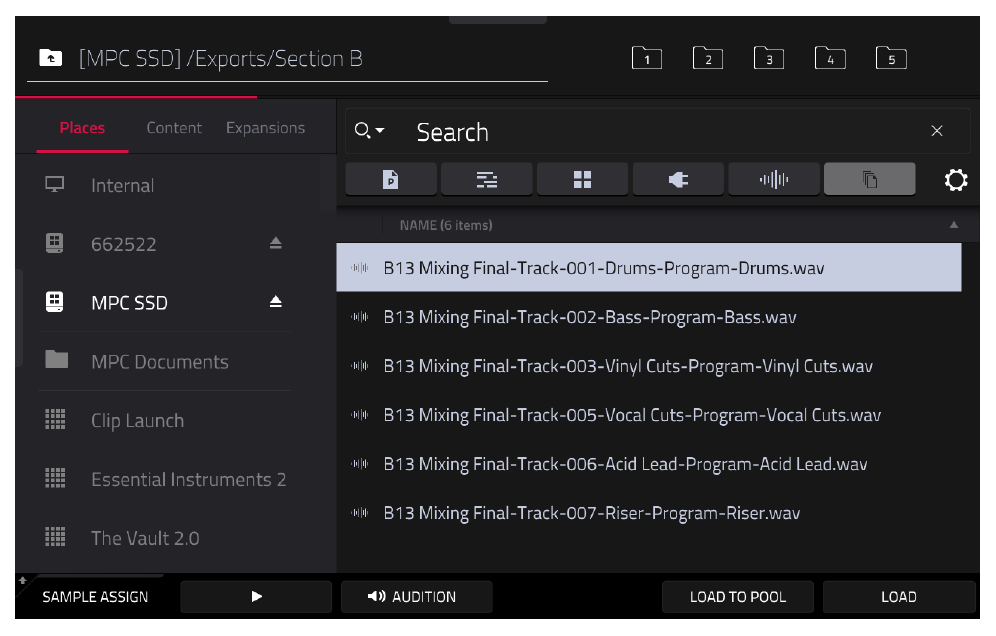Open SAMPLE ASSIGN panel
996x636 pixels.
tap(95, 597)
